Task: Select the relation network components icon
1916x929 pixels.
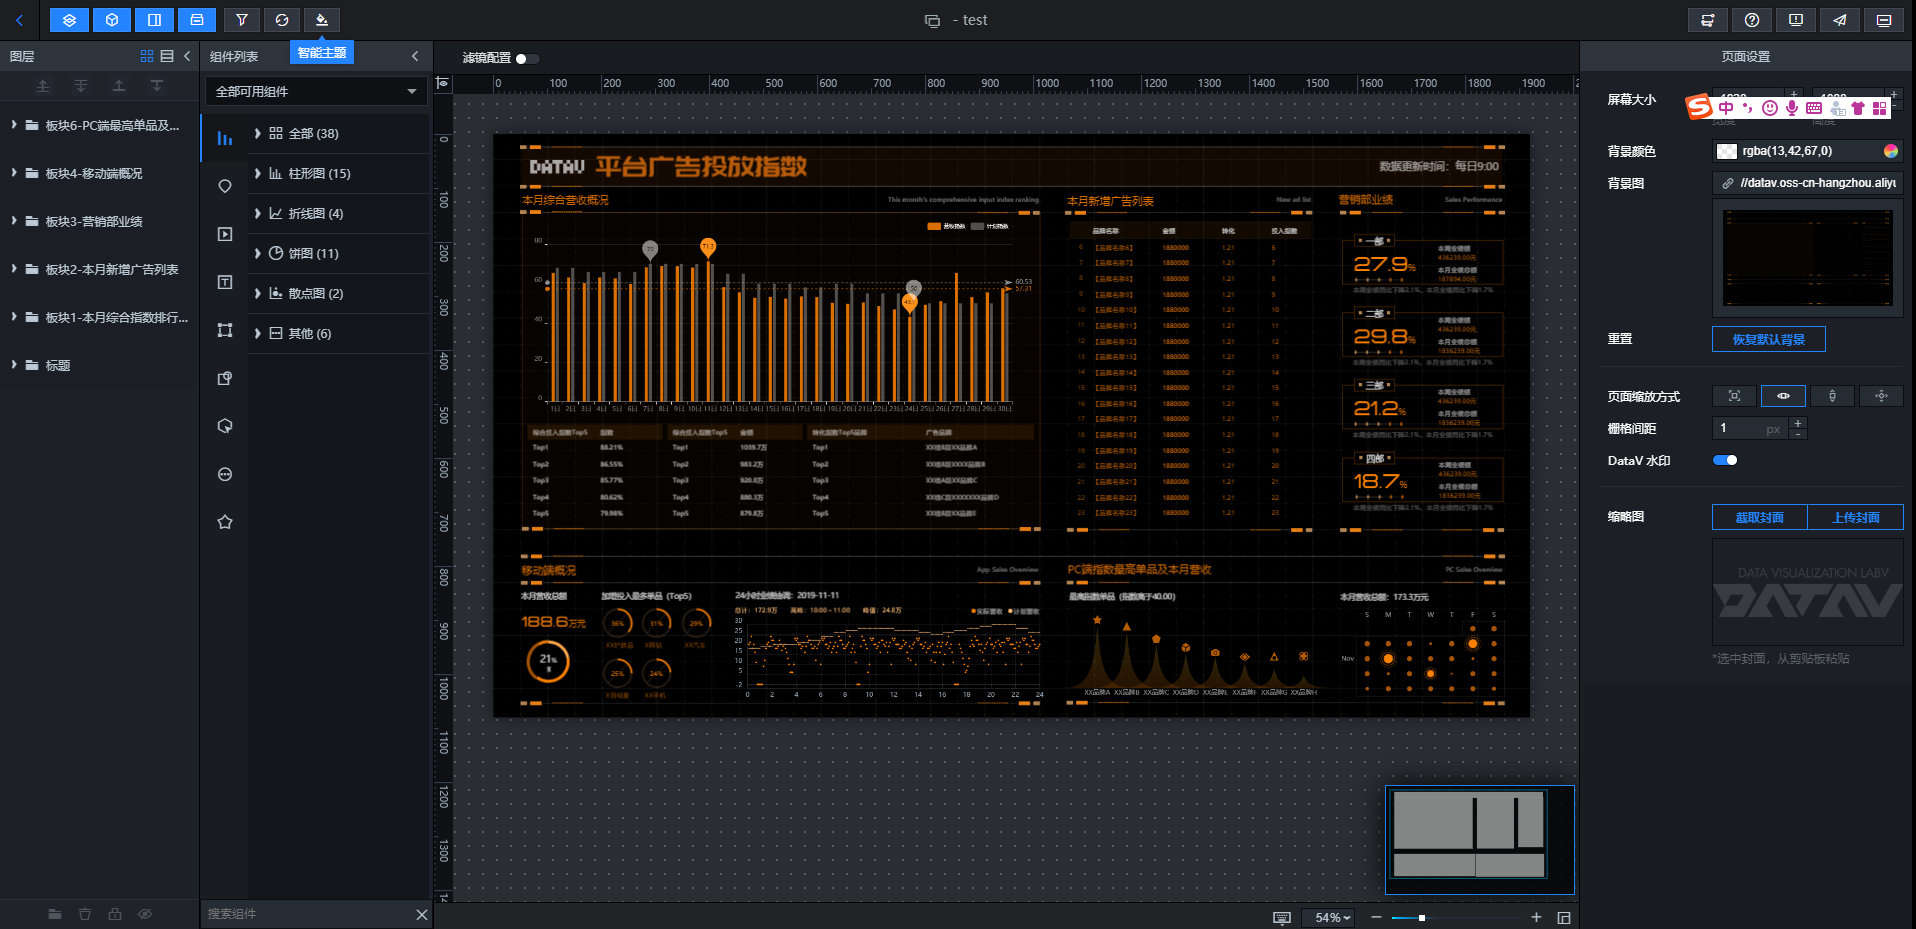Action: (225, 330)
